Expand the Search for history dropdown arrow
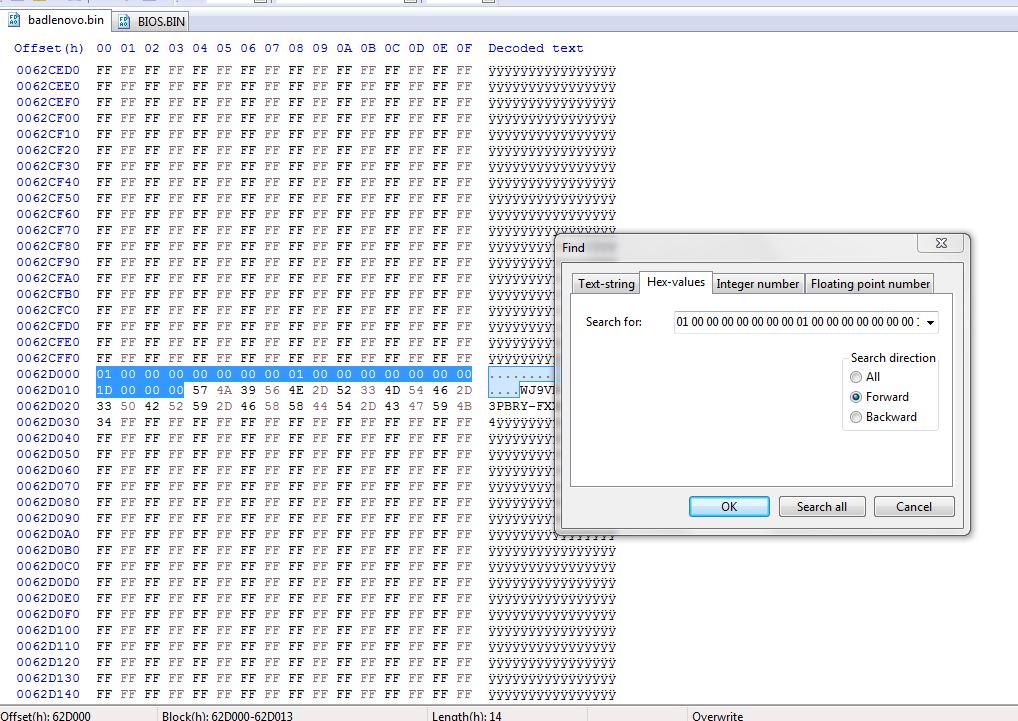This screenshot has height=721, width=1018. 930,323
